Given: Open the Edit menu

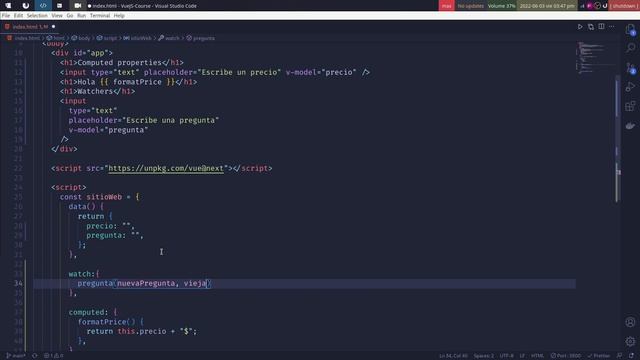Looking at the screenshot, I should [x=18, y=16].
